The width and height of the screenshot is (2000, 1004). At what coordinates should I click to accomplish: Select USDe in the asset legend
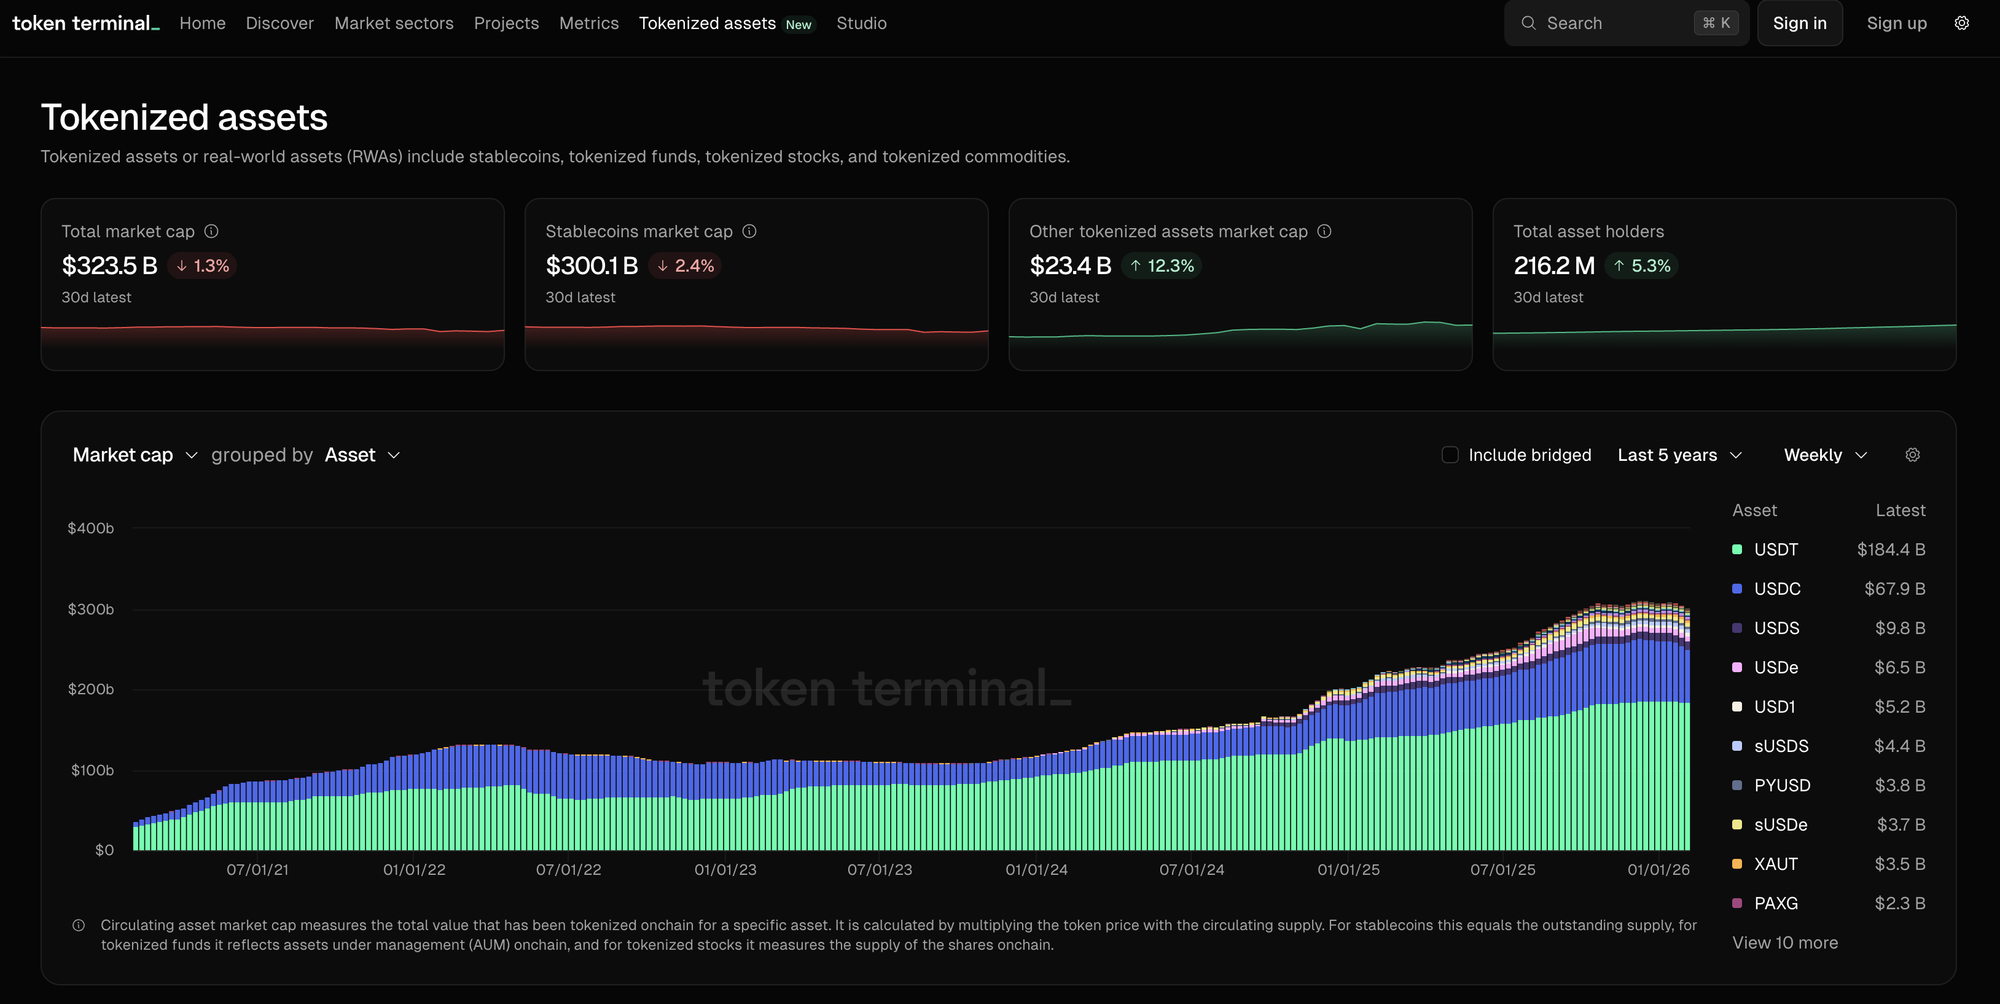(x=1776, y=667)
